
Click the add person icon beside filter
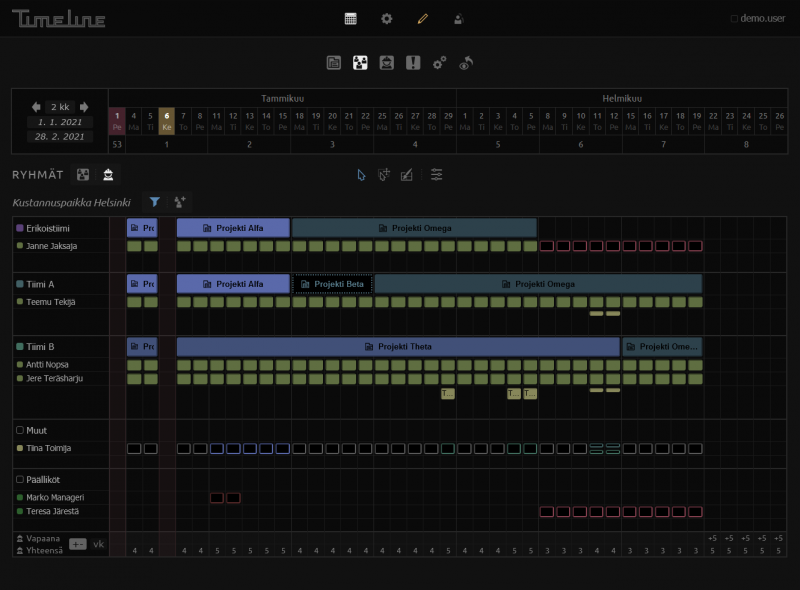pyautogui.click(x=180, y=202)
